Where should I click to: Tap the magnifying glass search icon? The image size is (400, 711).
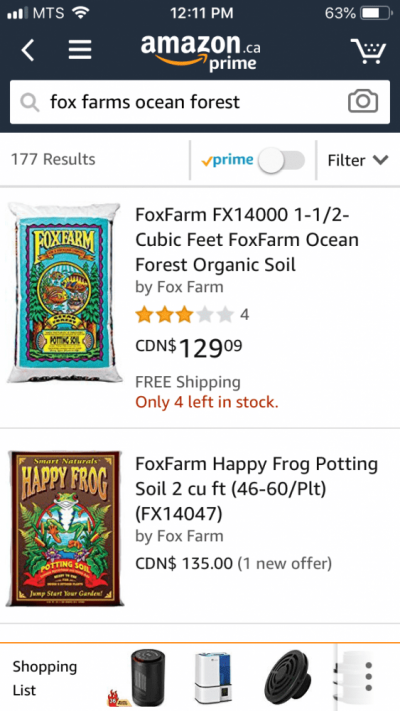(30, 103)
